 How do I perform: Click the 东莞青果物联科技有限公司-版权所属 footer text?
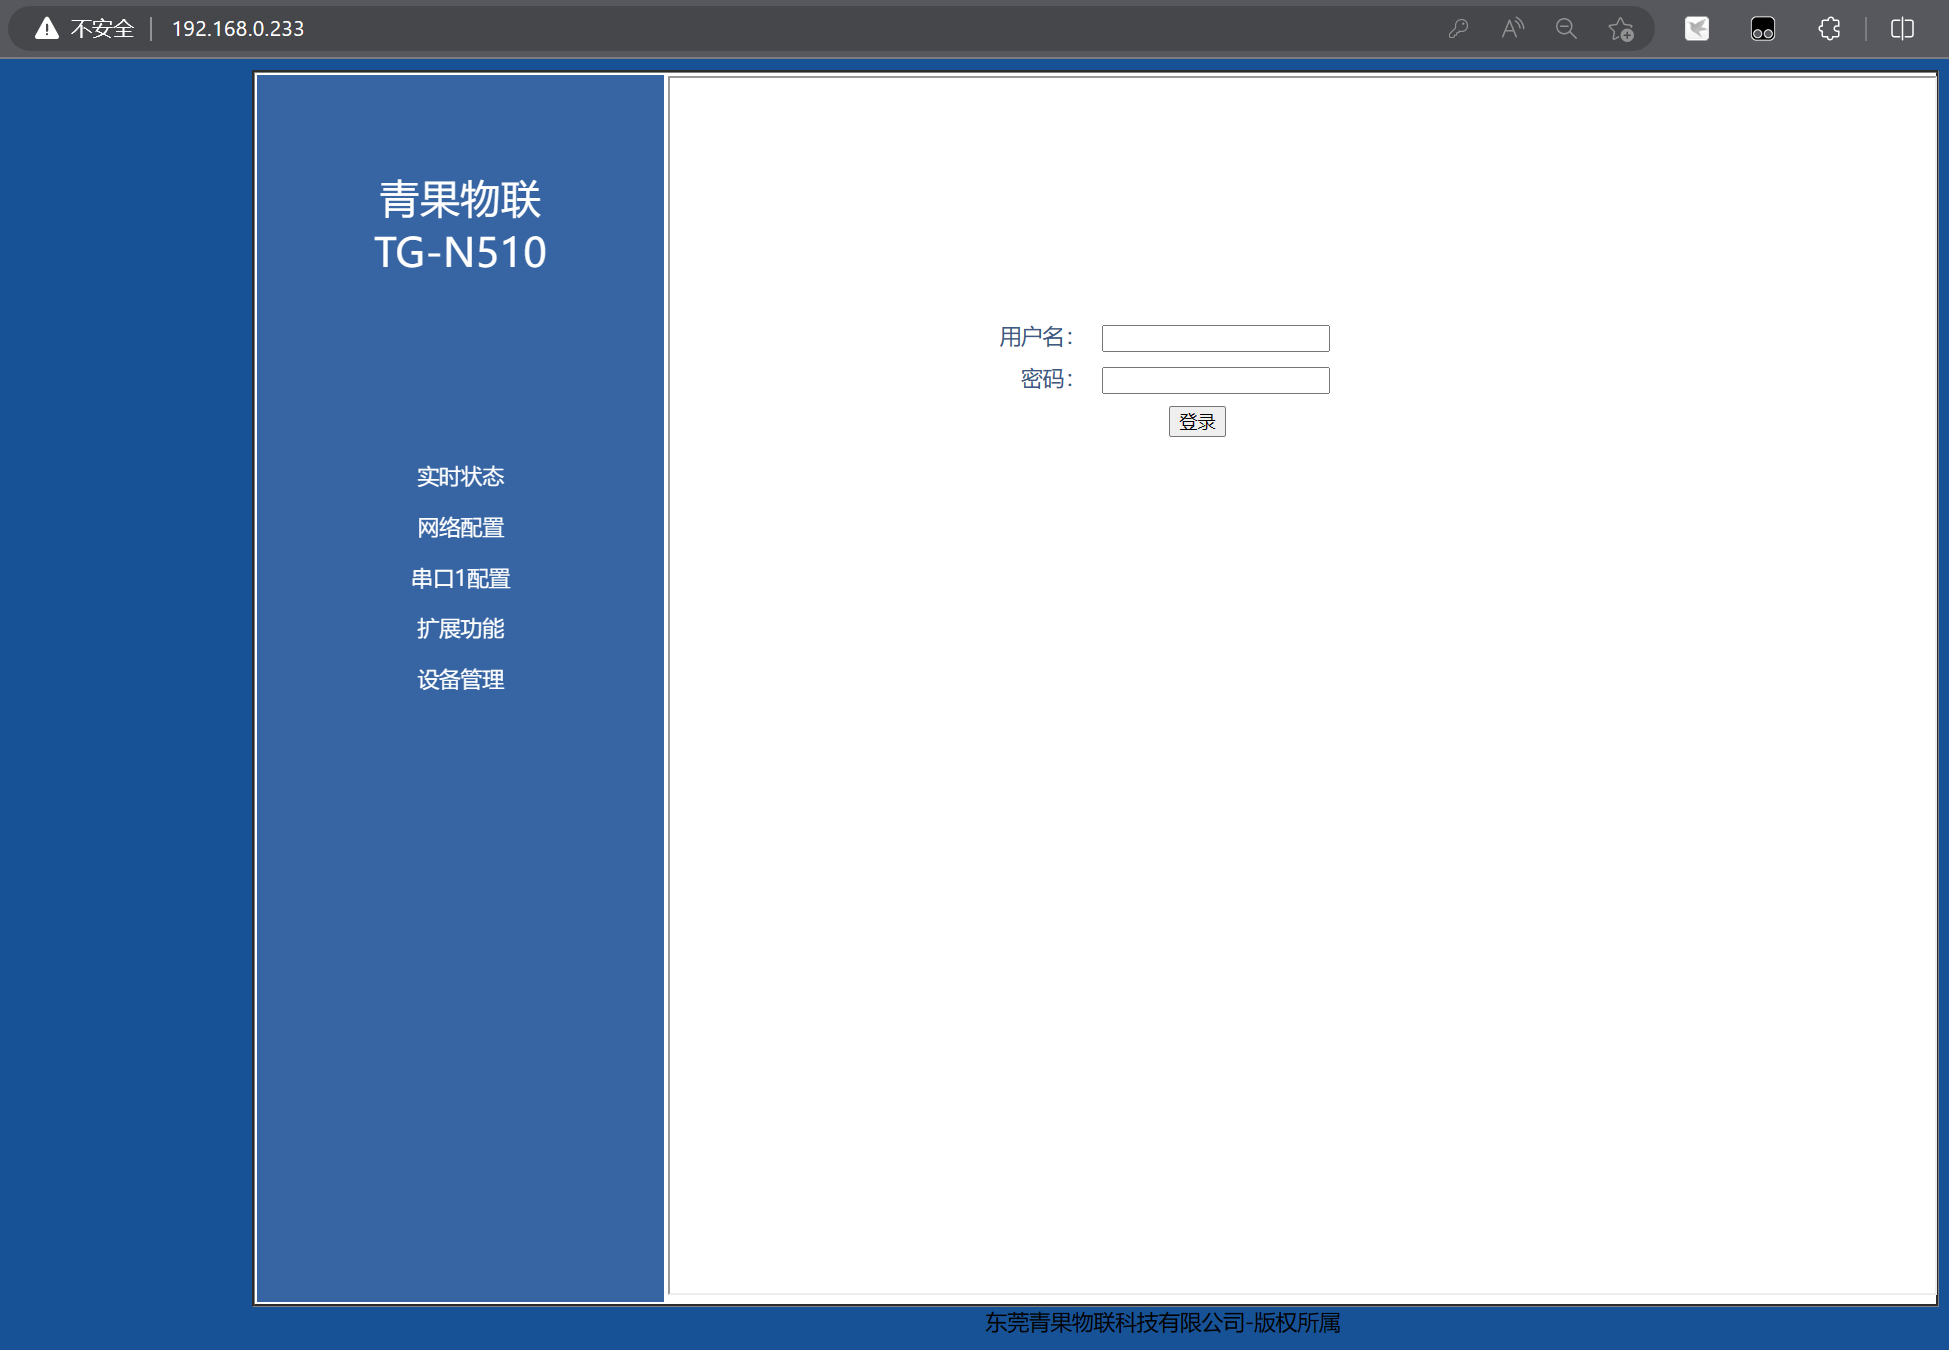click(1163, 1323)
